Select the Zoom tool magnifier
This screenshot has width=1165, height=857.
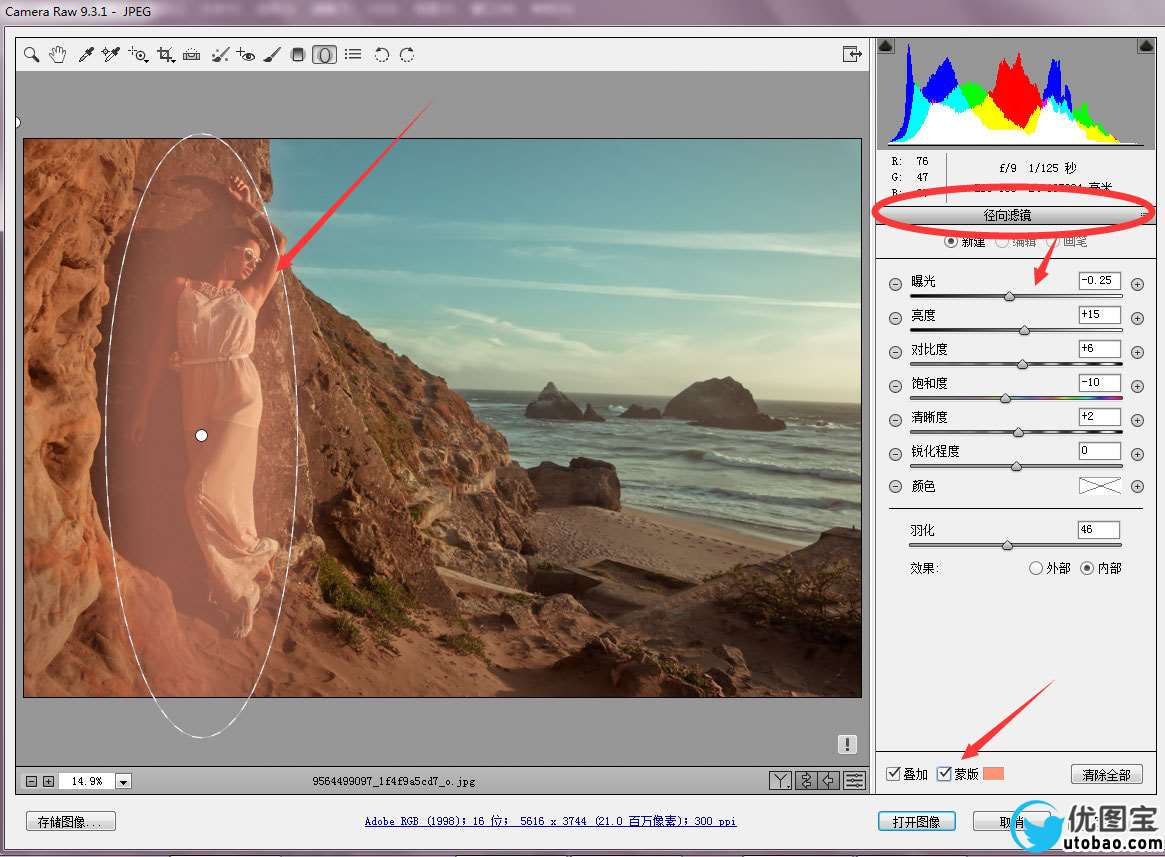[x=31, y=54]
